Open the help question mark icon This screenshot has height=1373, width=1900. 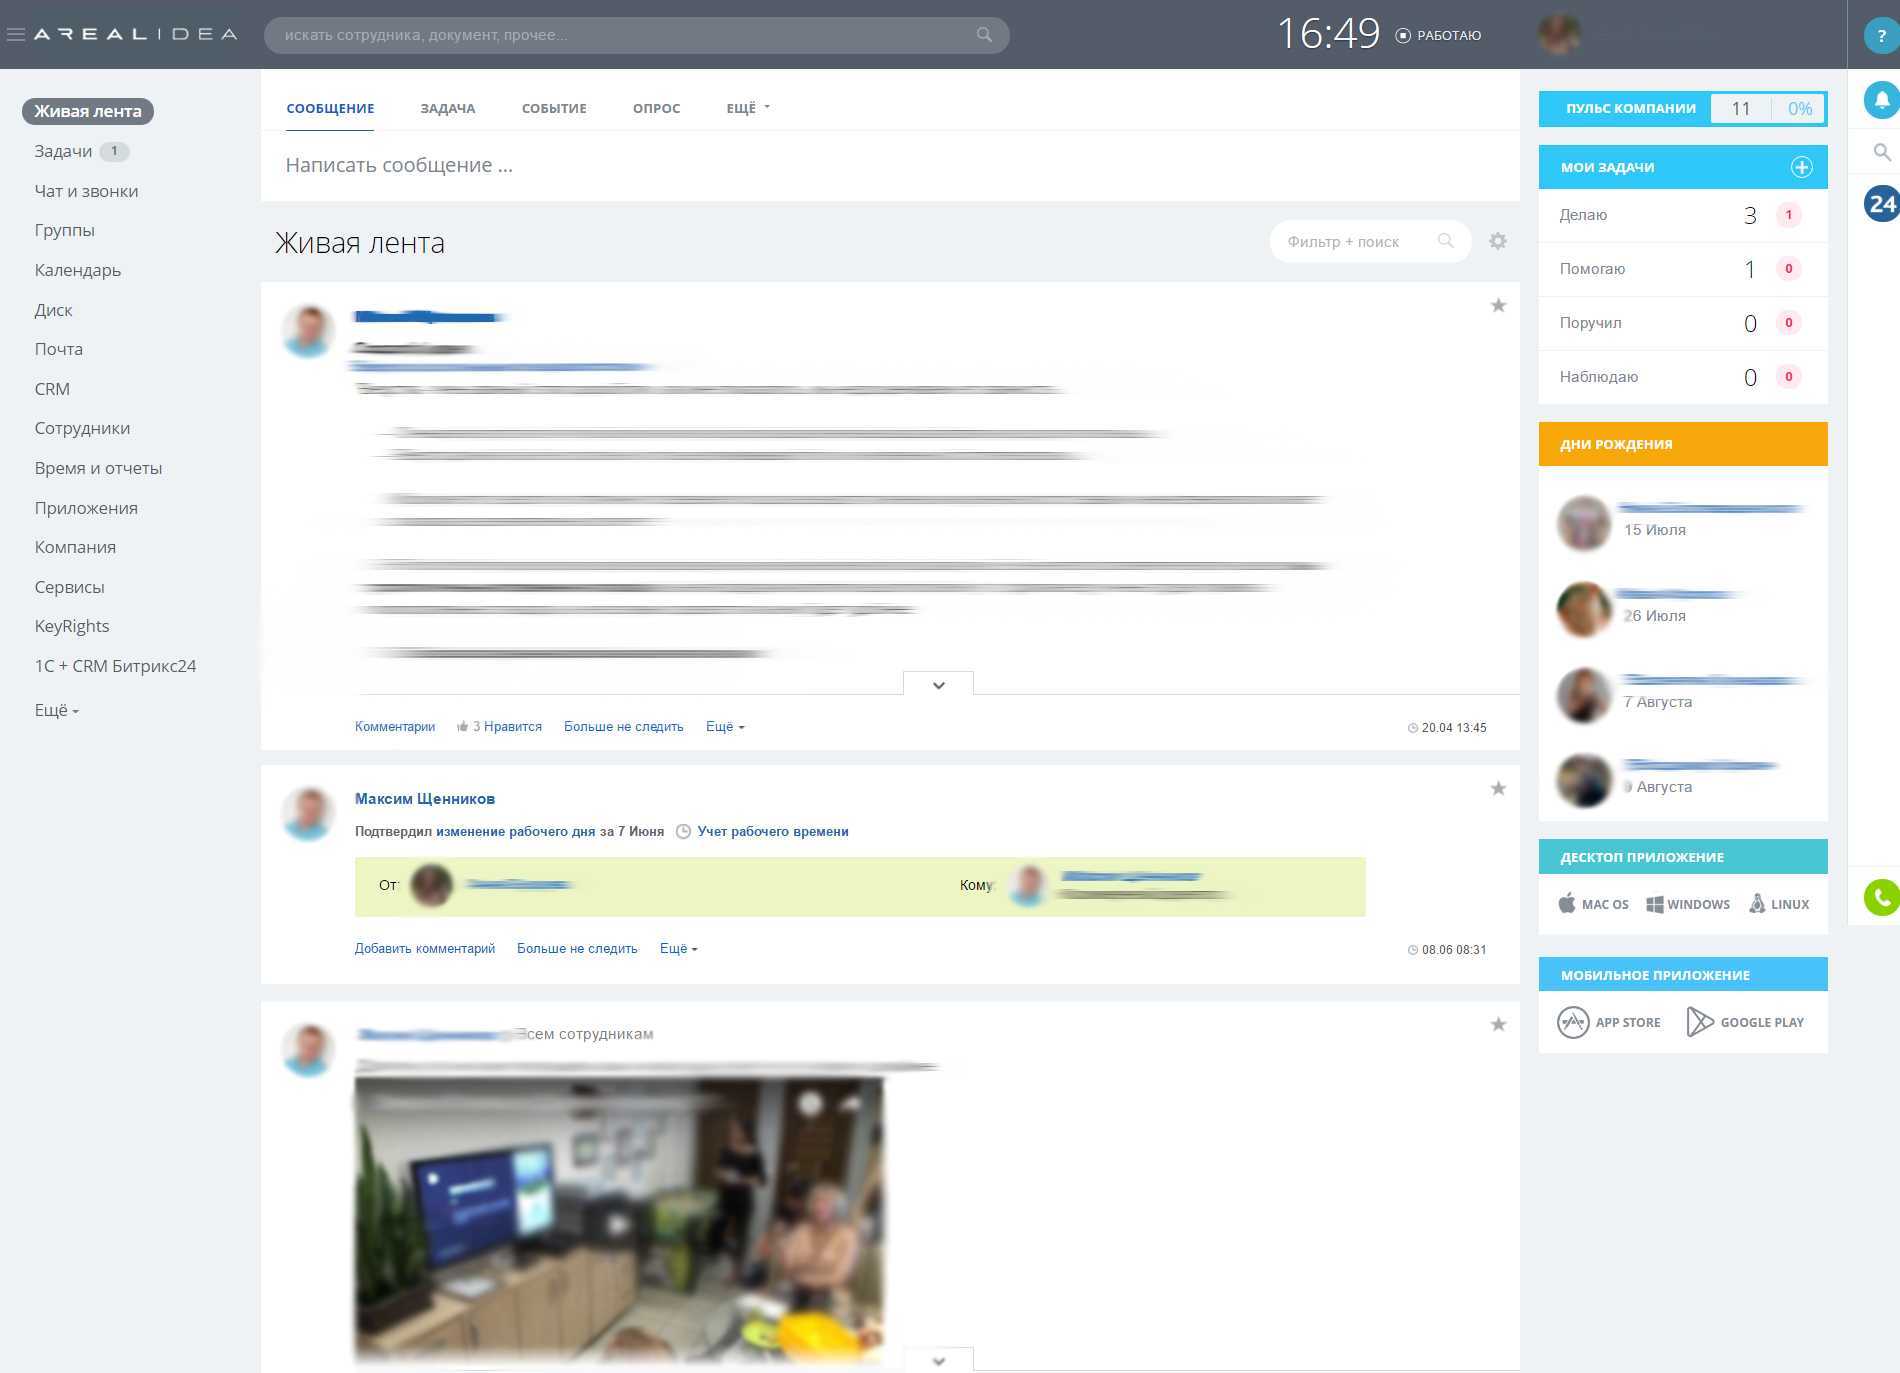click(x=1881, y=36)
